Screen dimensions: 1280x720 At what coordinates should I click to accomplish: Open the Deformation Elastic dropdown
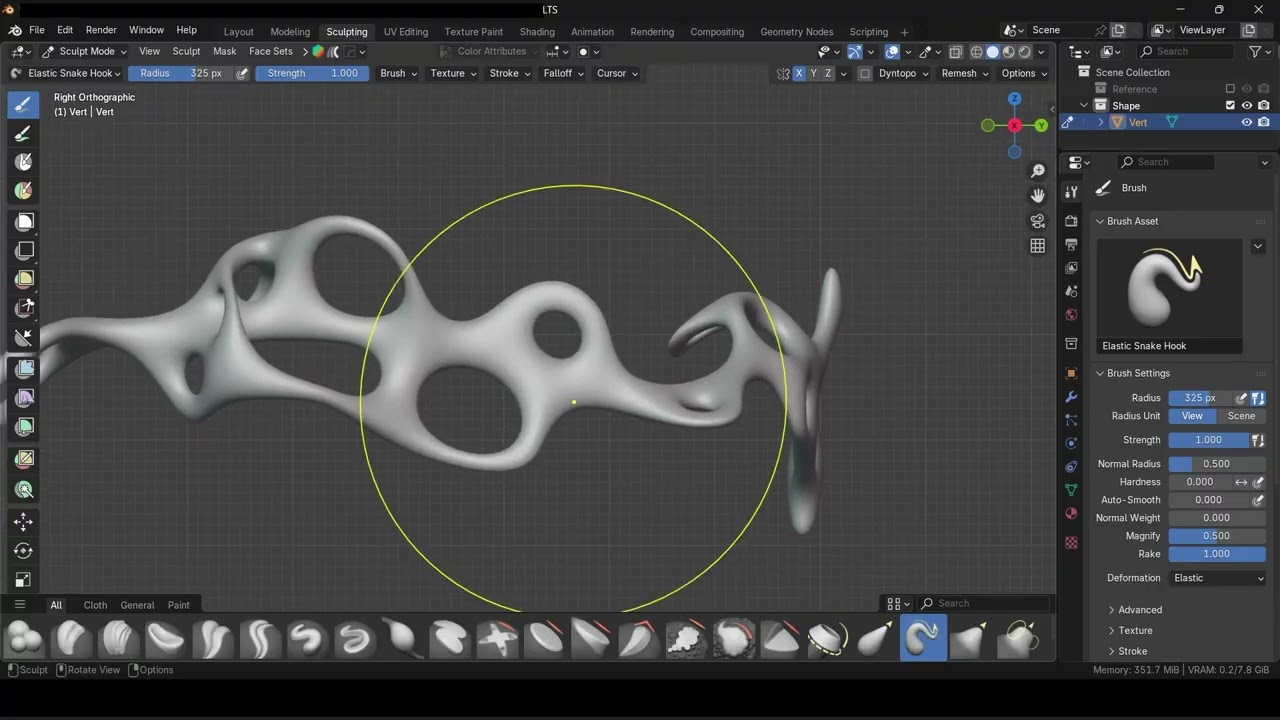click(x=1218, y=578)
